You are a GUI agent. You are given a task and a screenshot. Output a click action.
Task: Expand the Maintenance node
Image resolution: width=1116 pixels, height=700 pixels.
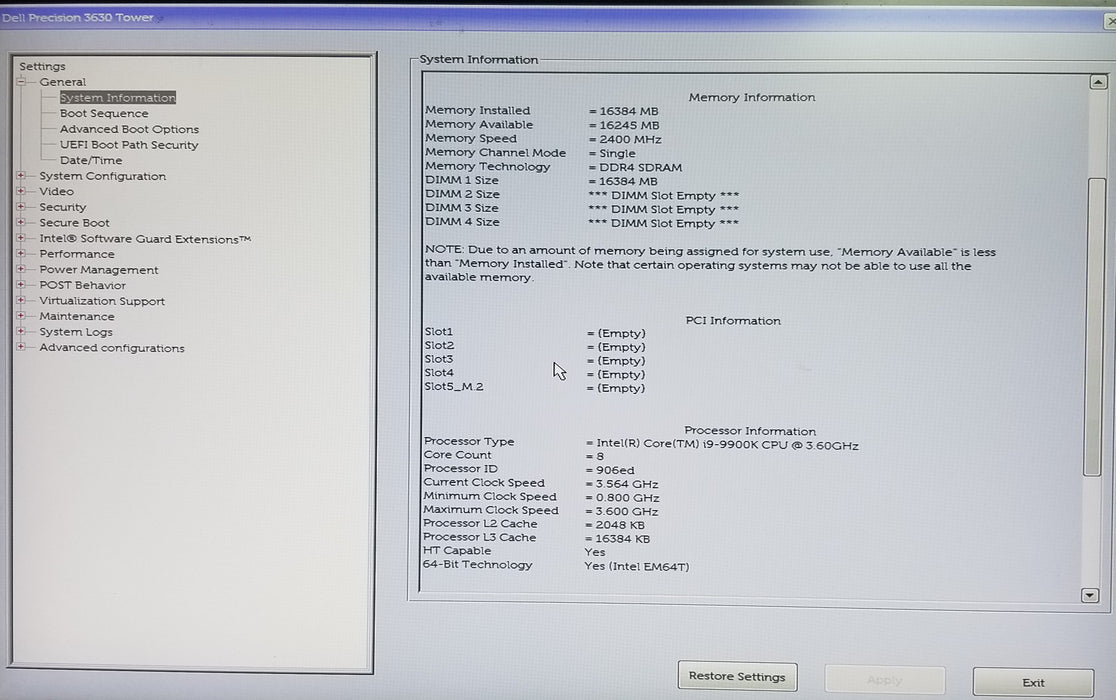pyautogui.click(x=21, y=316)
